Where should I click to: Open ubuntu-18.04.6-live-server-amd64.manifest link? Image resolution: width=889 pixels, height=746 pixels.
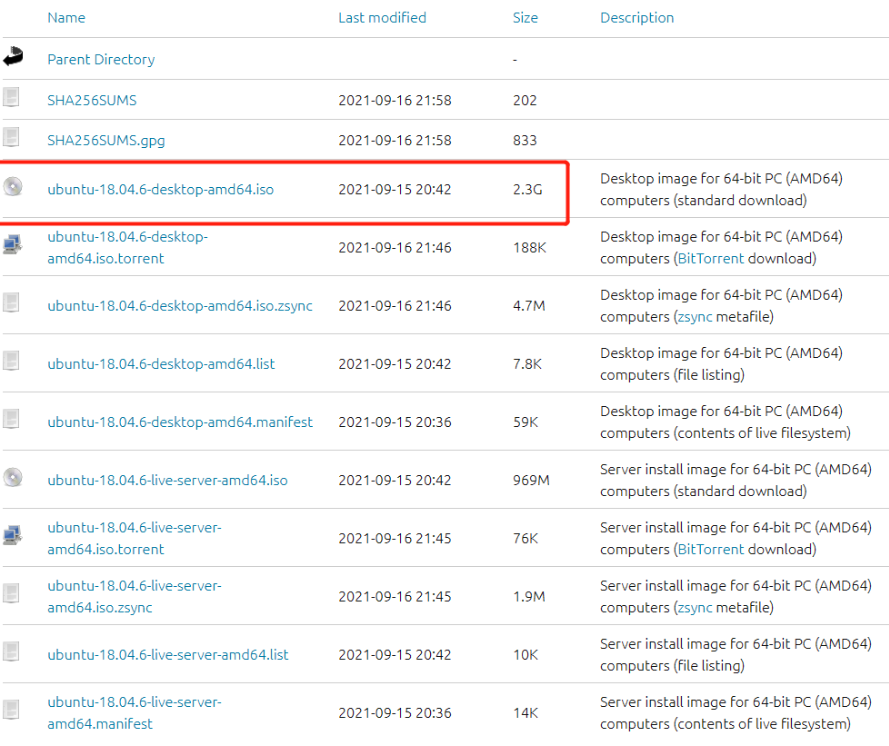coord(134,713)
